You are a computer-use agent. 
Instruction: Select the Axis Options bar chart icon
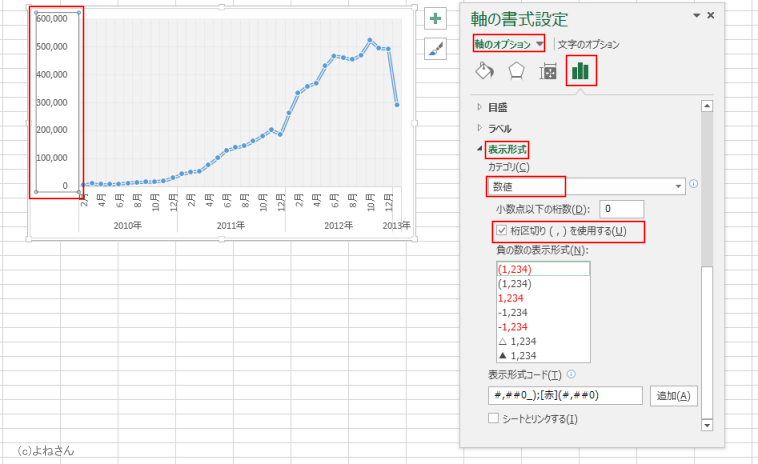click(581, 71)
